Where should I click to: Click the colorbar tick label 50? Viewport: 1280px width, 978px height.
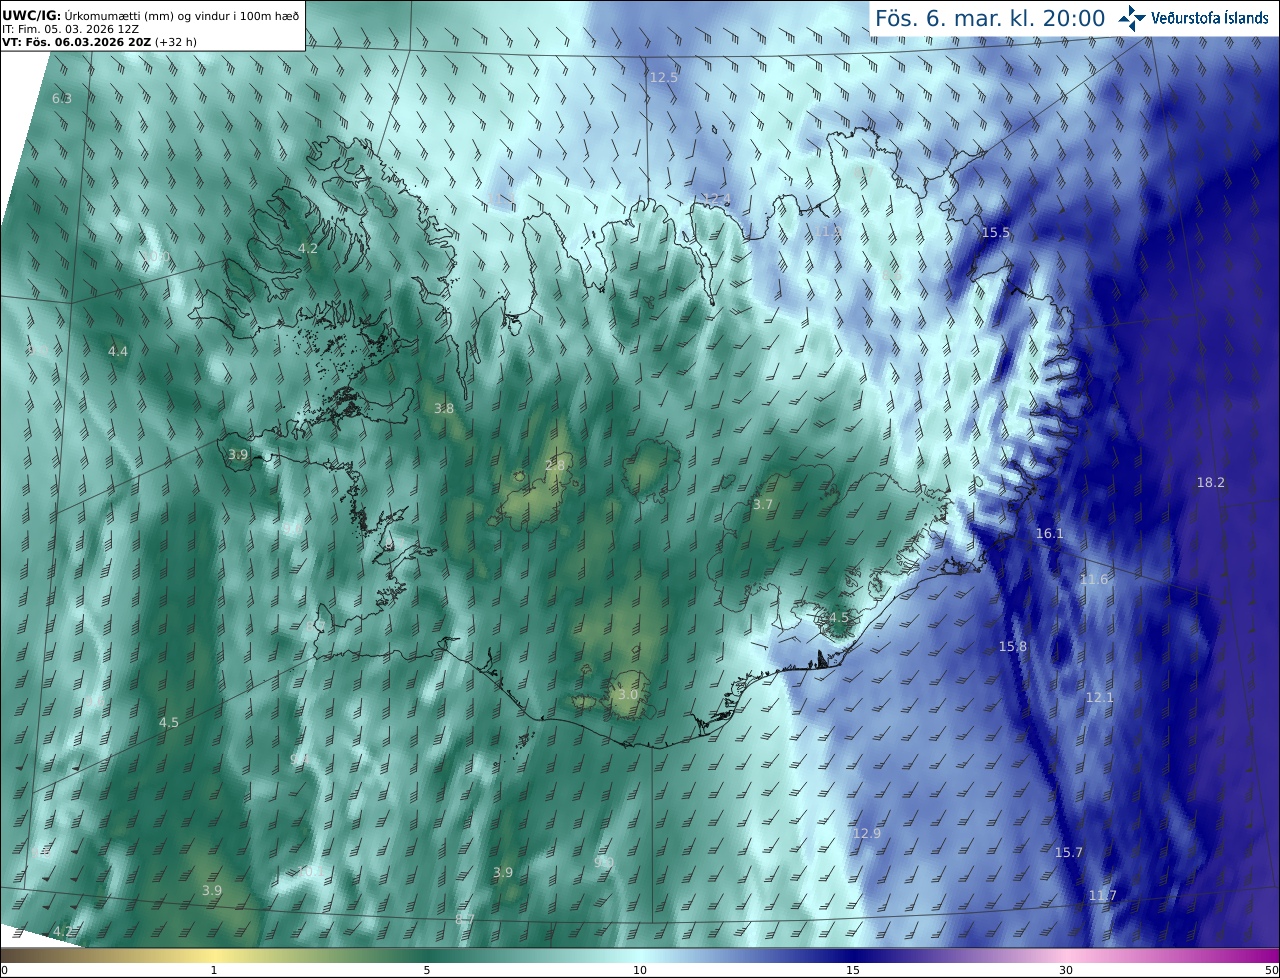point(1271,970)
